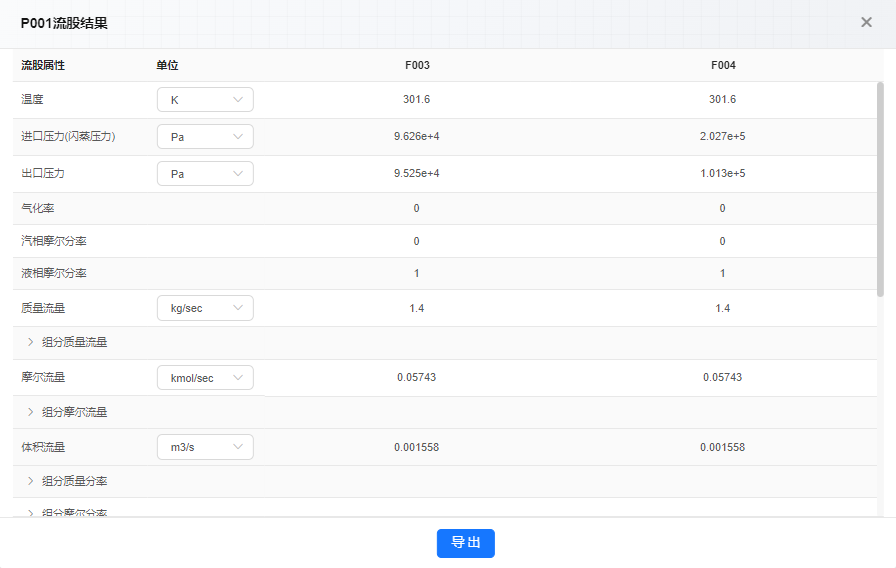The width and height of the screenshot is (896, 568).
Task: Click the 导出 export button
Action: [x=466, y=543]
